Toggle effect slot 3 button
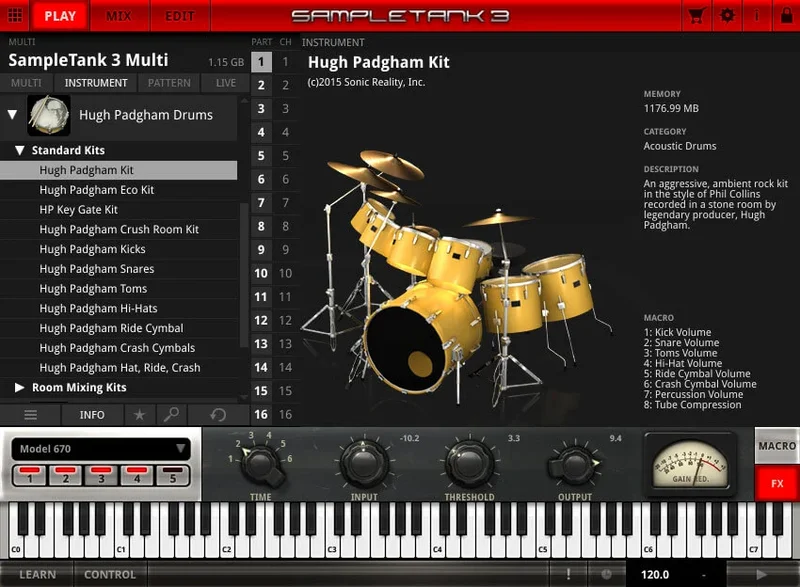This screenshot has width=800, height=587. pyautogui.click(x=101, y=475)
